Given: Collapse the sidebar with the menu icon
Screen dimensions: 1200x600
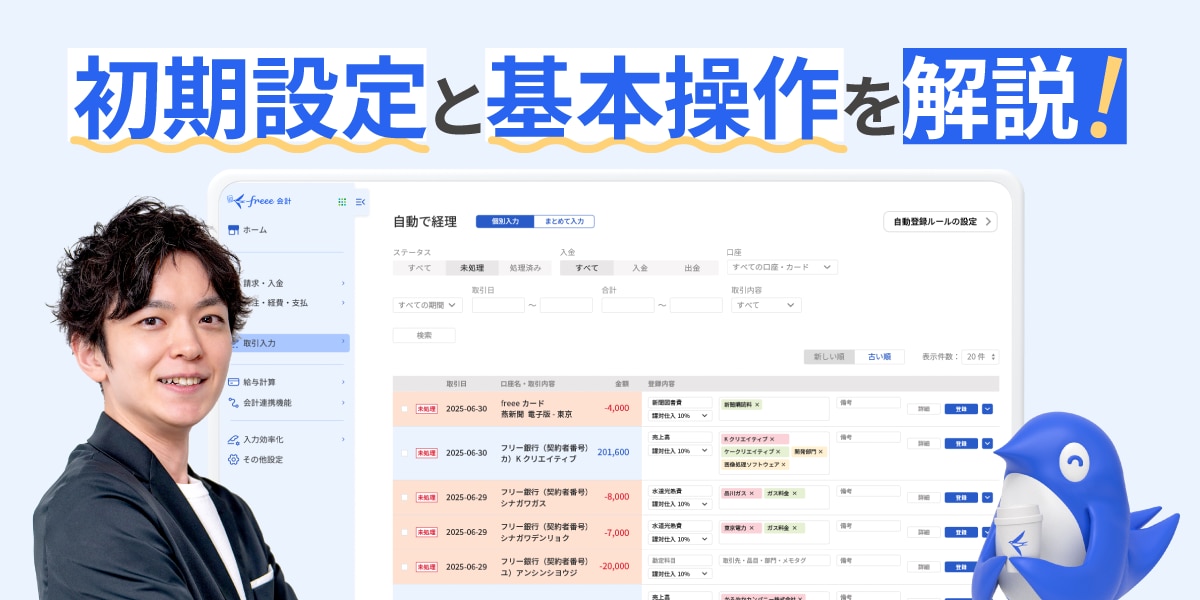Looking at the screenshot, I should (x=360, y=202).
